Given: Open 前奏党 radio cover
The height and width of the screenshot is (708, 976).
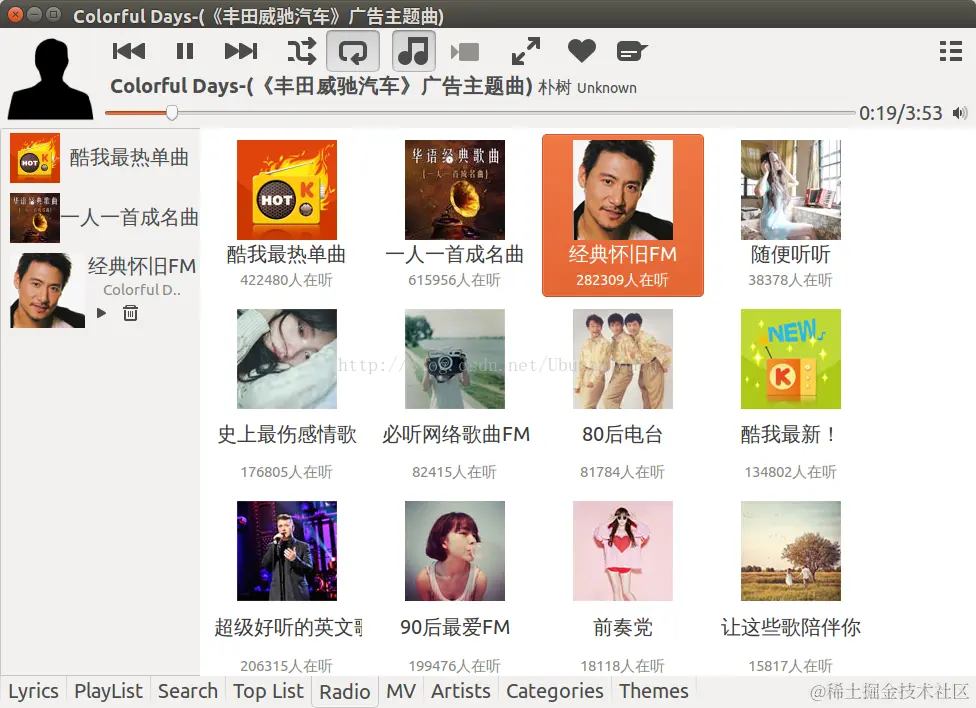Looking at the screenshot, I should (x=622, y=551).
